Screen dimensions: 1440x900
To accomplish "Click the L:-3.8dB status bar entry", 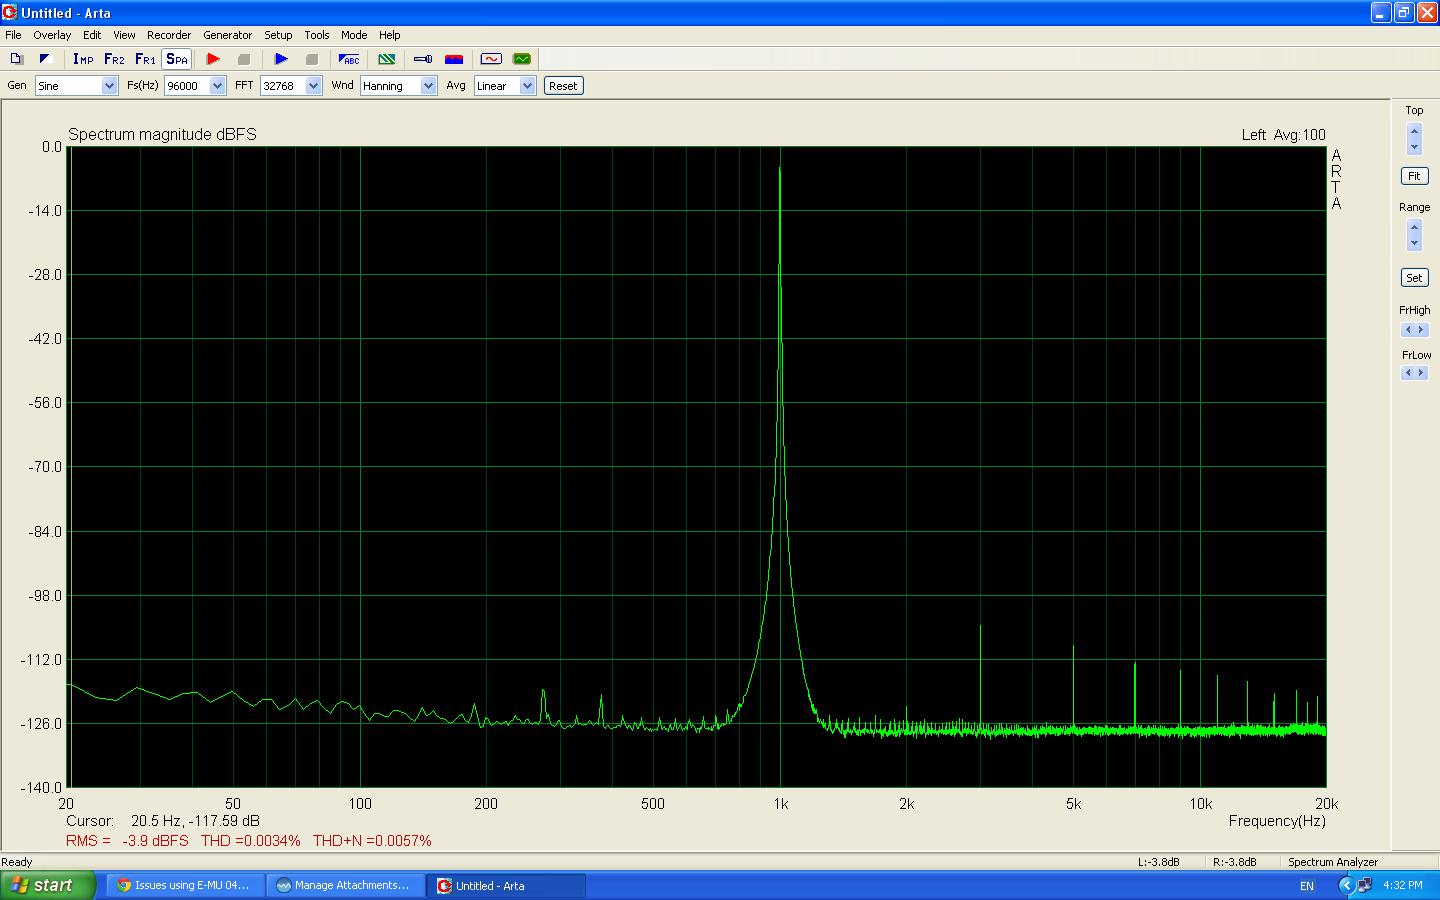I will pyautogui.click(x=1158, y=862).
